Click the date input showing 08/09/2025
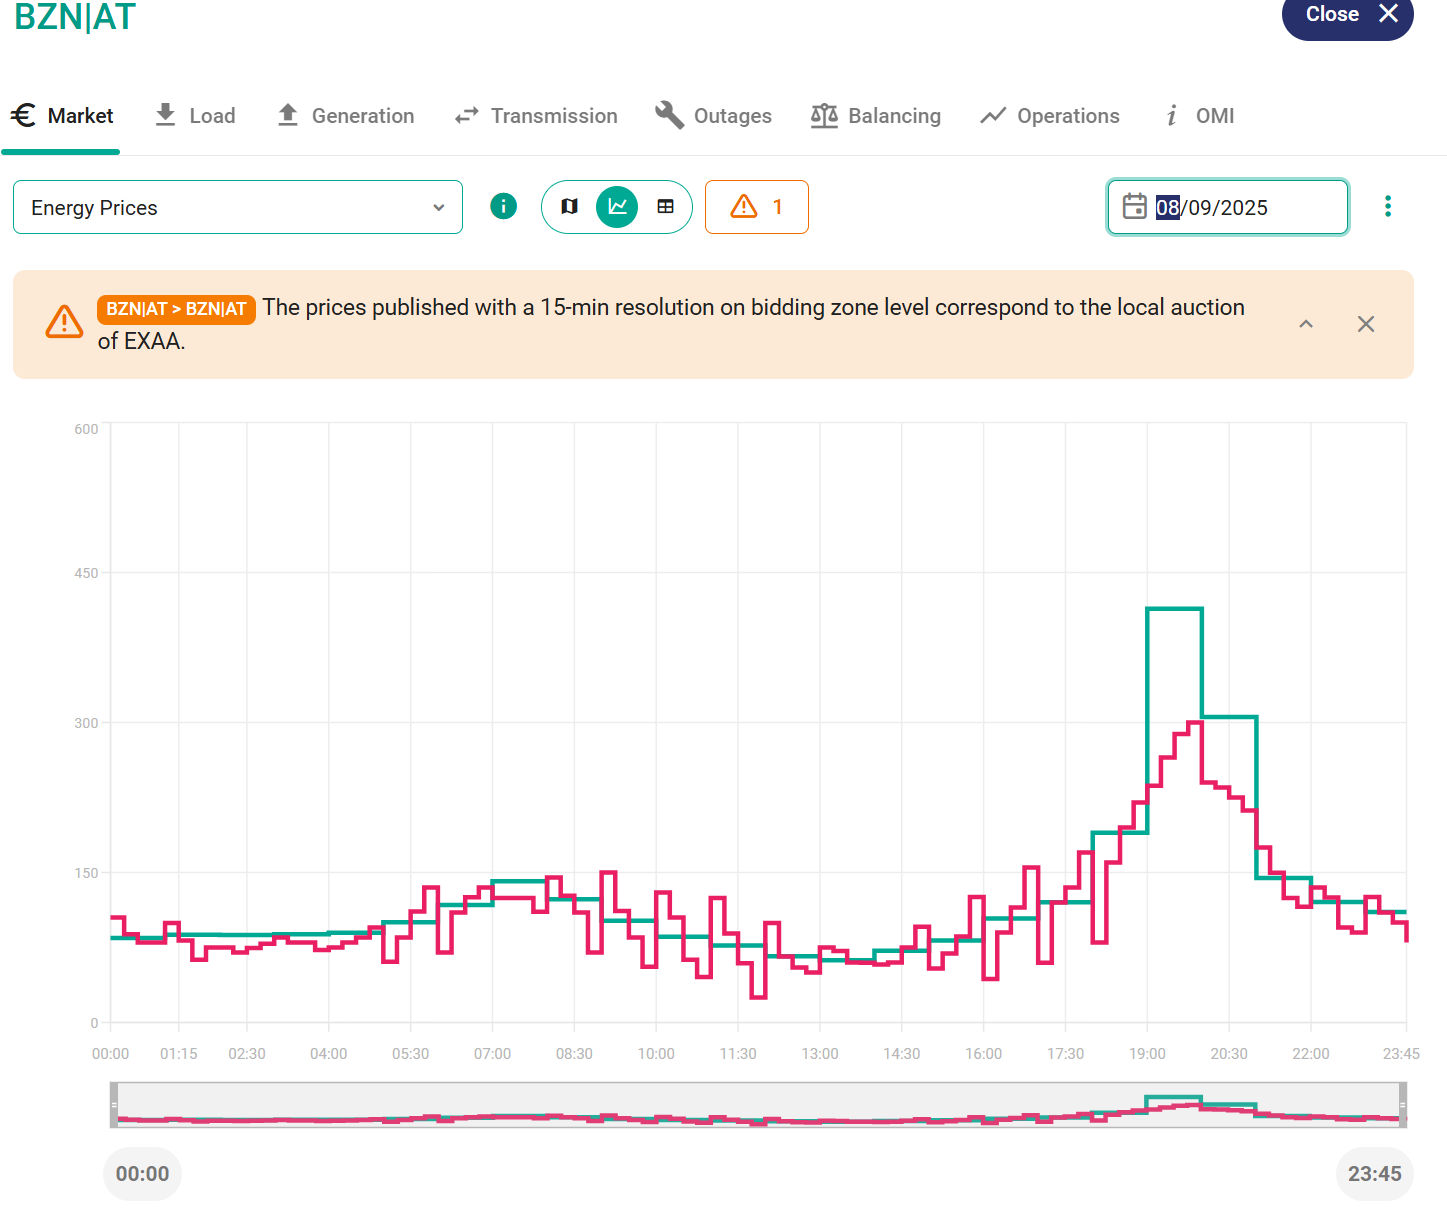This screenshot has height=1222, width=1447. tap(1240, 207)
